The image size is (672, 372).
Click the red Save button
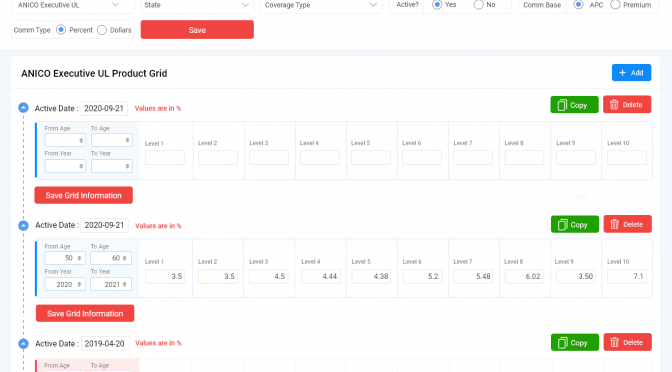[x=197, y=30]
